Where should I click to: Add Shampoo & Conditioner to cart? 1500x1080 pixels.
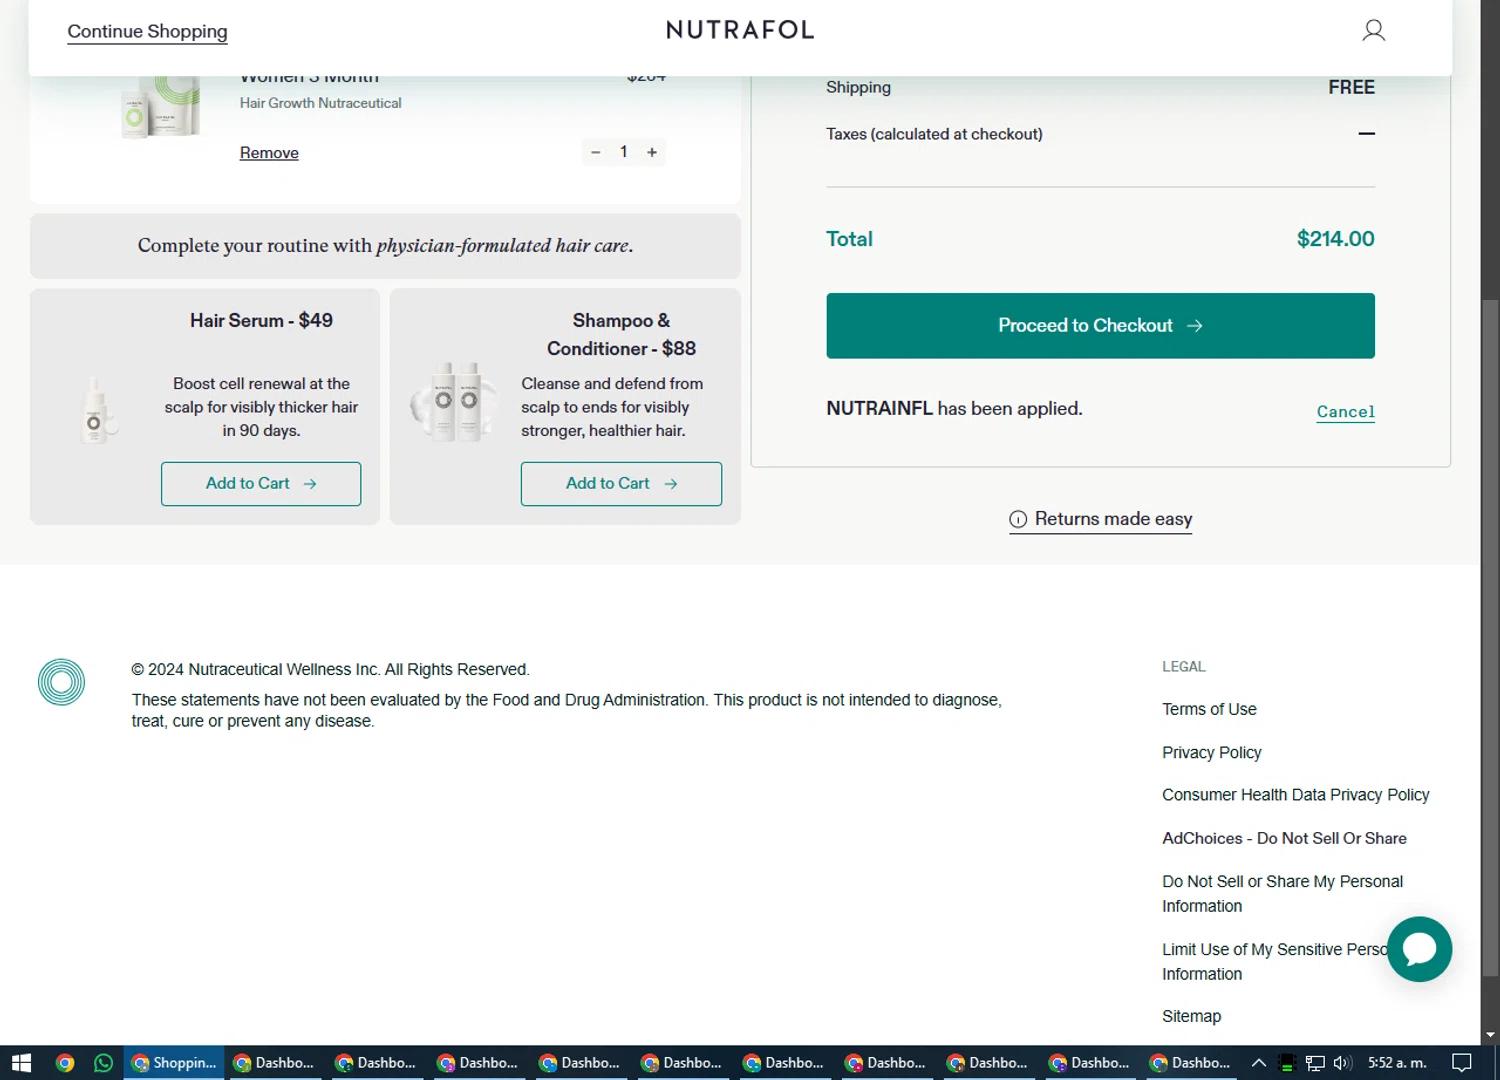(621, 484)
